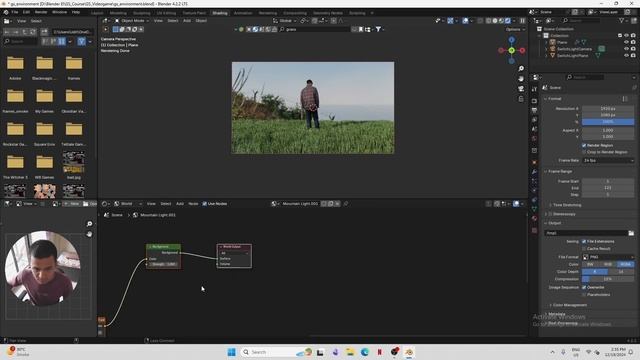Click the pan hand icon in the 3D viewport
Viewport: 640px width, 360px height.
pyautogui.click(x=521, y=79)
